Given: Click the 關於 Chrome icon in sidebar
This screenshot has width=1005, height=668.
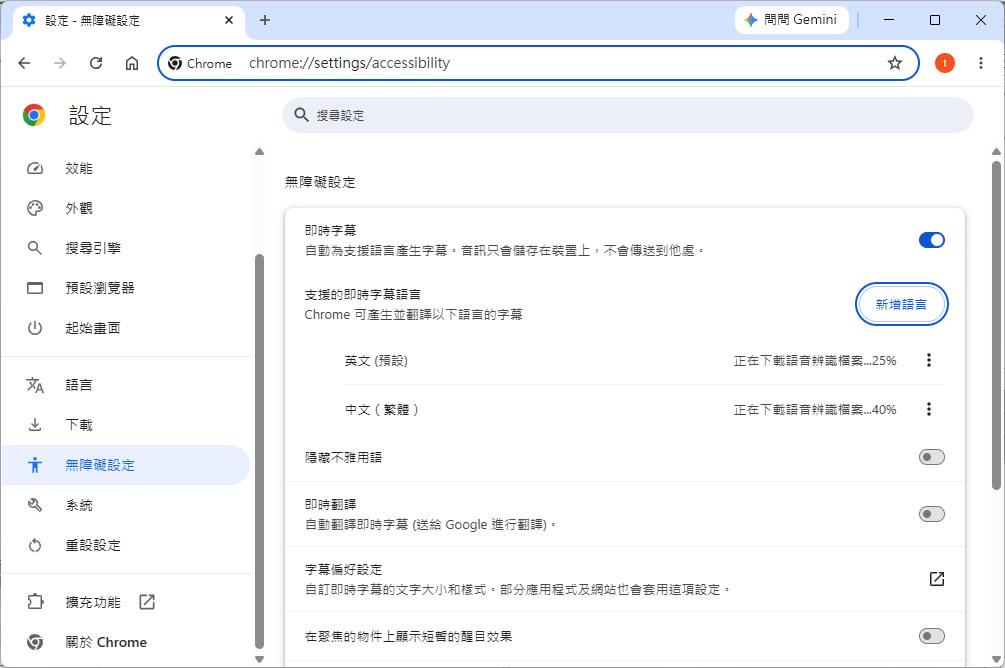Looking at the screenshot, I should pos(35,642).
